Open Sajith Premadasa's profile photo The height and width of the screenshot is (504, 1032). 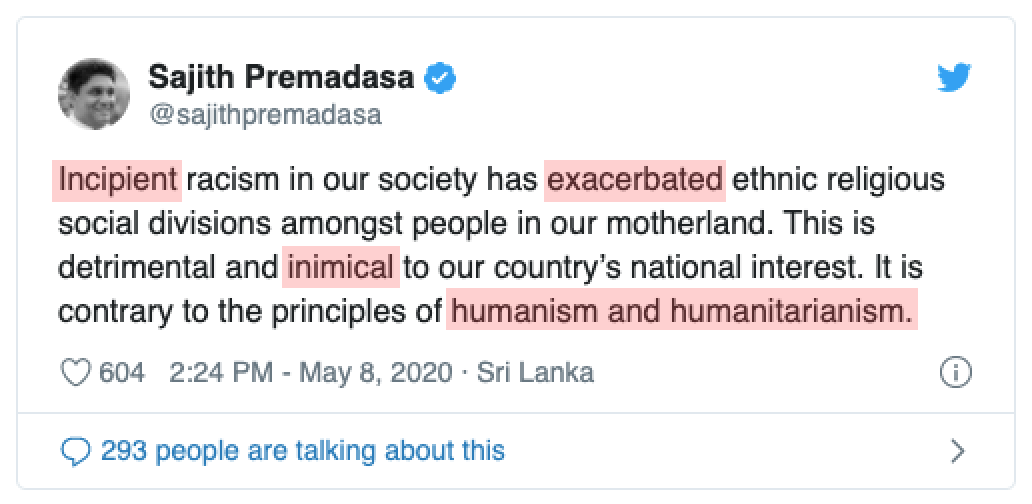click(x=94, y=94)
